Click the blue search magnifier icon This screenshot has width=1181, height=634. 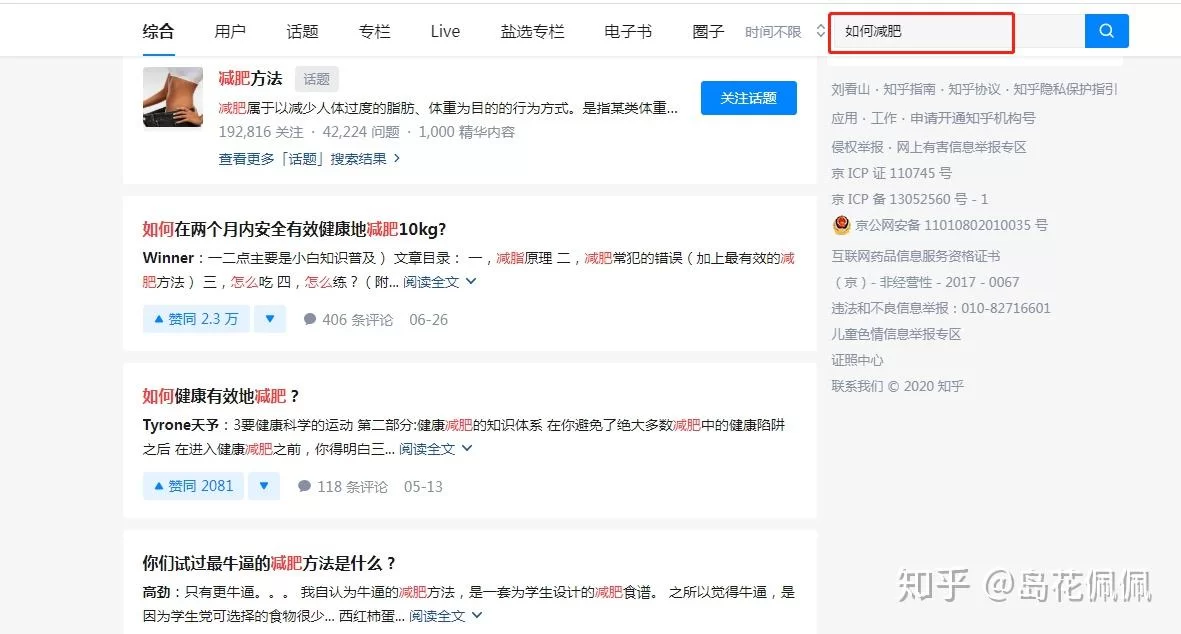tap(1106, 31)
